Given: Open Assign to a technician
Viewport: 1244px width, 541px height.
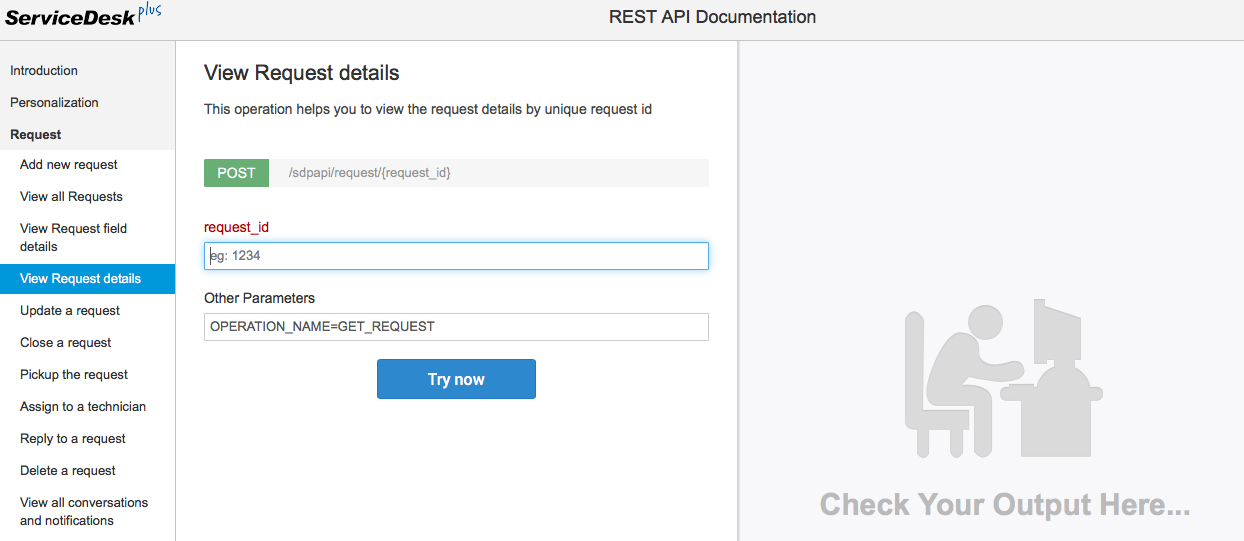Looking at the screenshot, I should 83,407.
